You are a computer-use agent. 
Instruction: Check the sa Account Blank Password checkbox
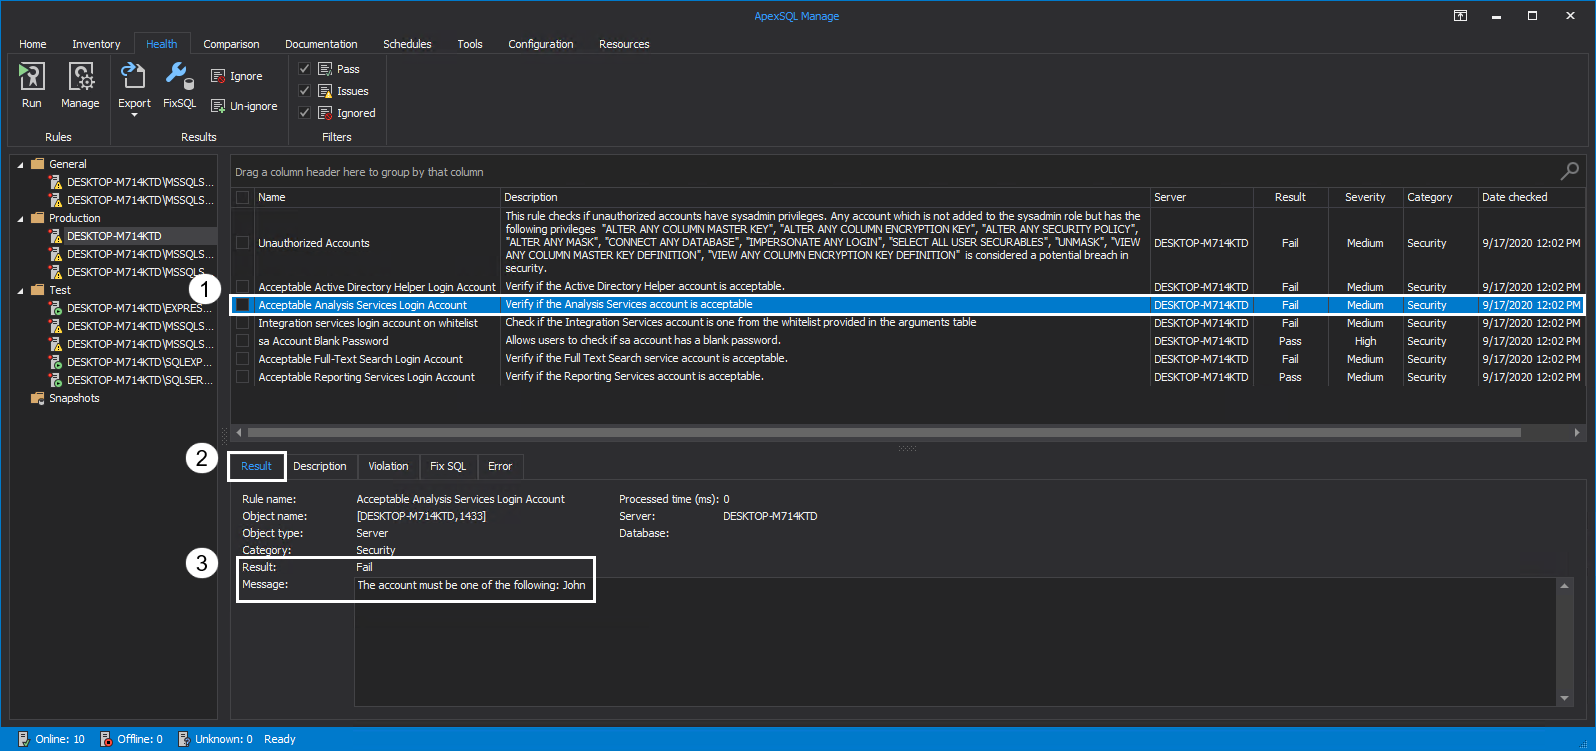(x=242, y=341)
